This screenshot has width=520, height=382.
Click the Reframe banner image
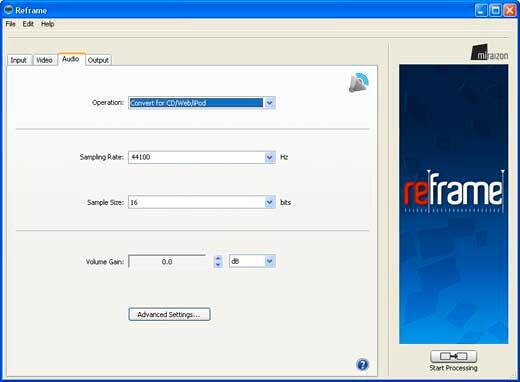pos(454,204)
